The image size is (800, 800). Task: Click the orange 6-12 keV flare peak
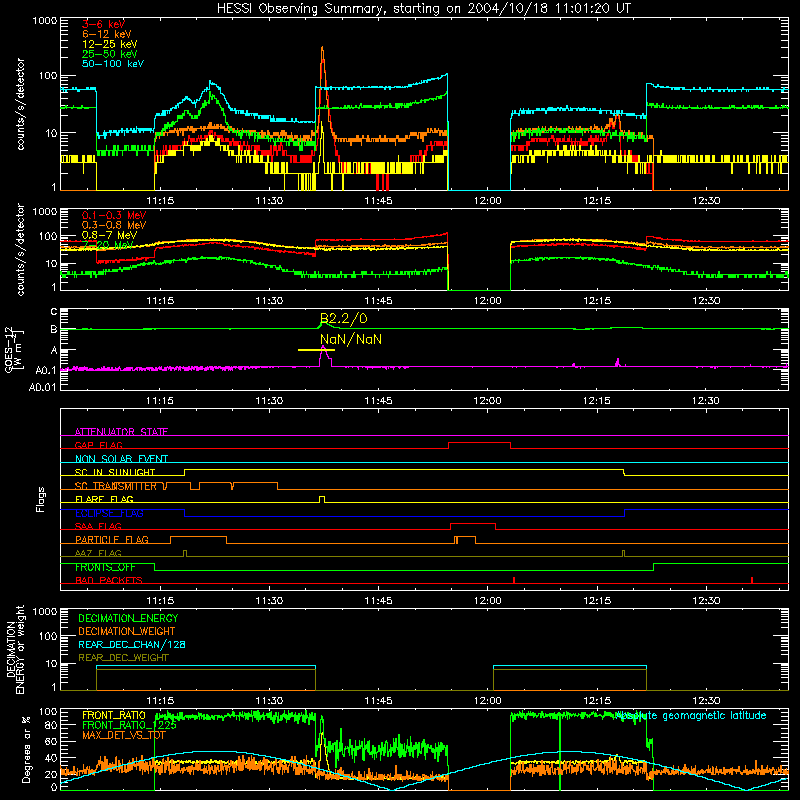click(322, 48)
